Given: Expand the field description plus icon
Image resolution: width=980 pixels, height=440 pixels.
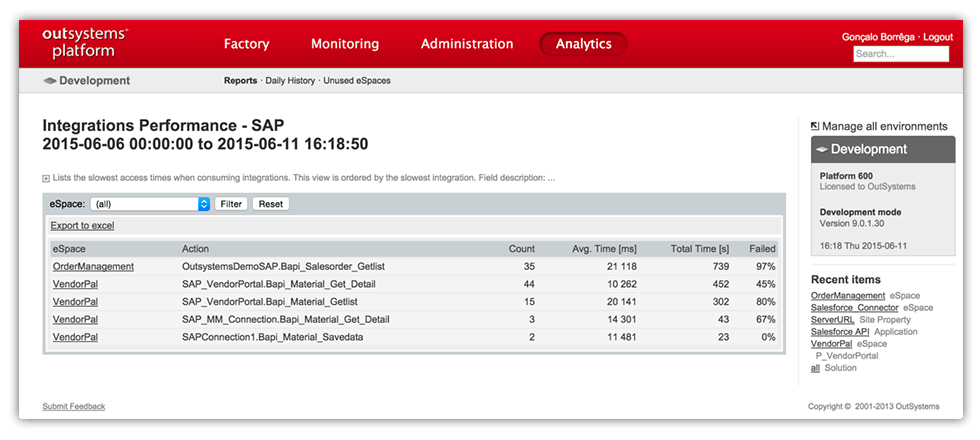Looking at the screenshot, I should click(x=46, y=178).
